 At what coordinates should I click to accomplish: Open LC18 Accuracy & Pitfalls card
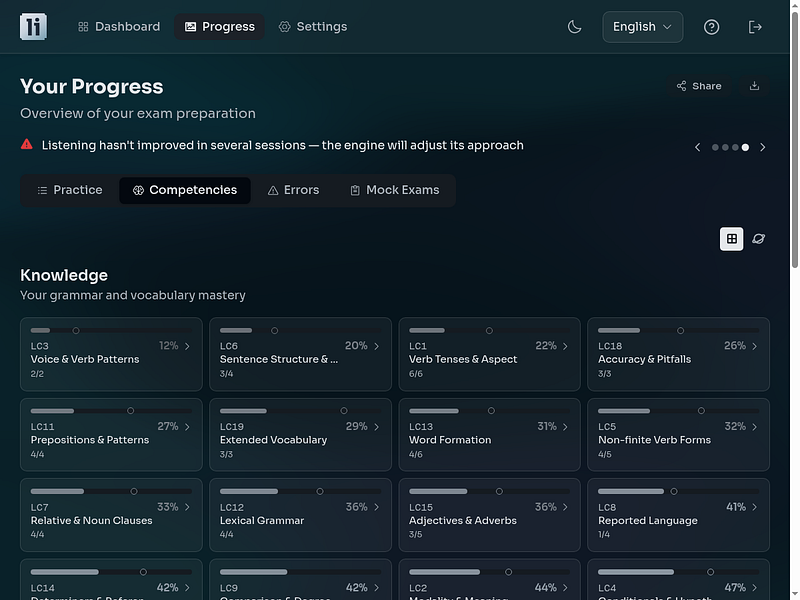[679, 354]
